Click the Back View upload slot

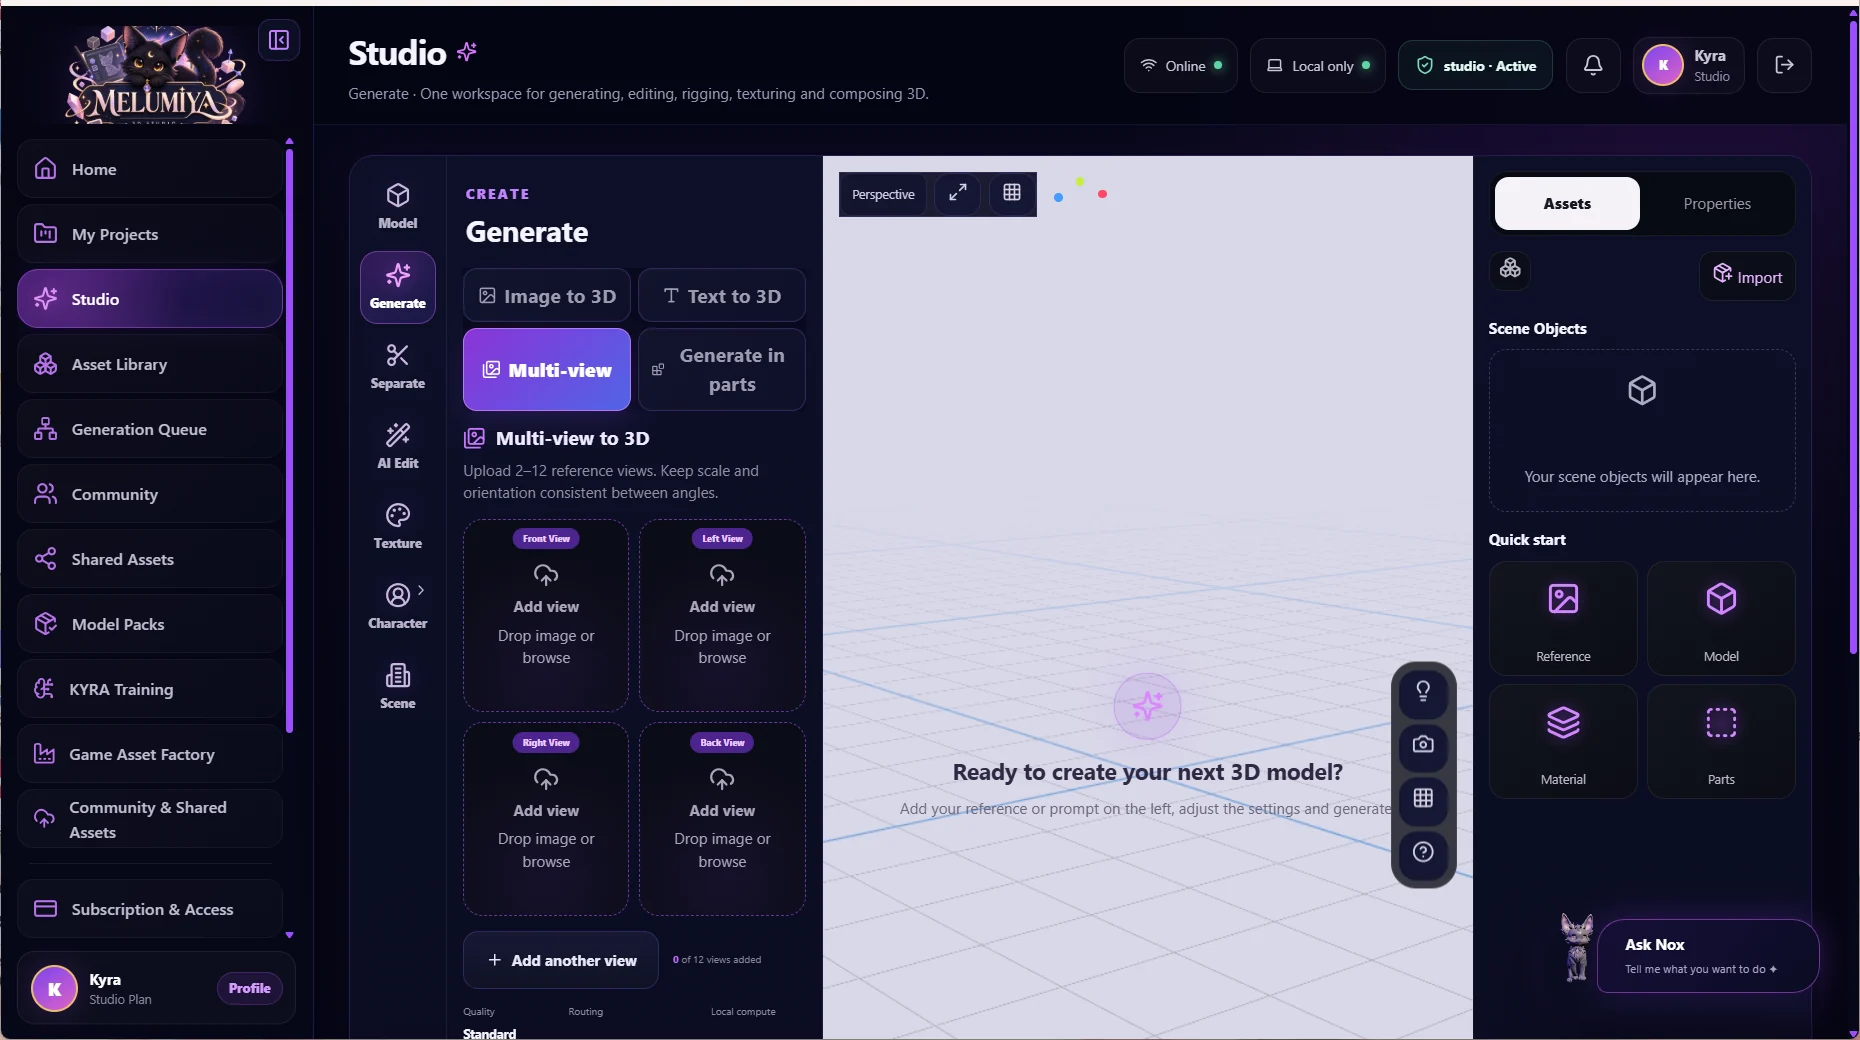click(722, 819)
